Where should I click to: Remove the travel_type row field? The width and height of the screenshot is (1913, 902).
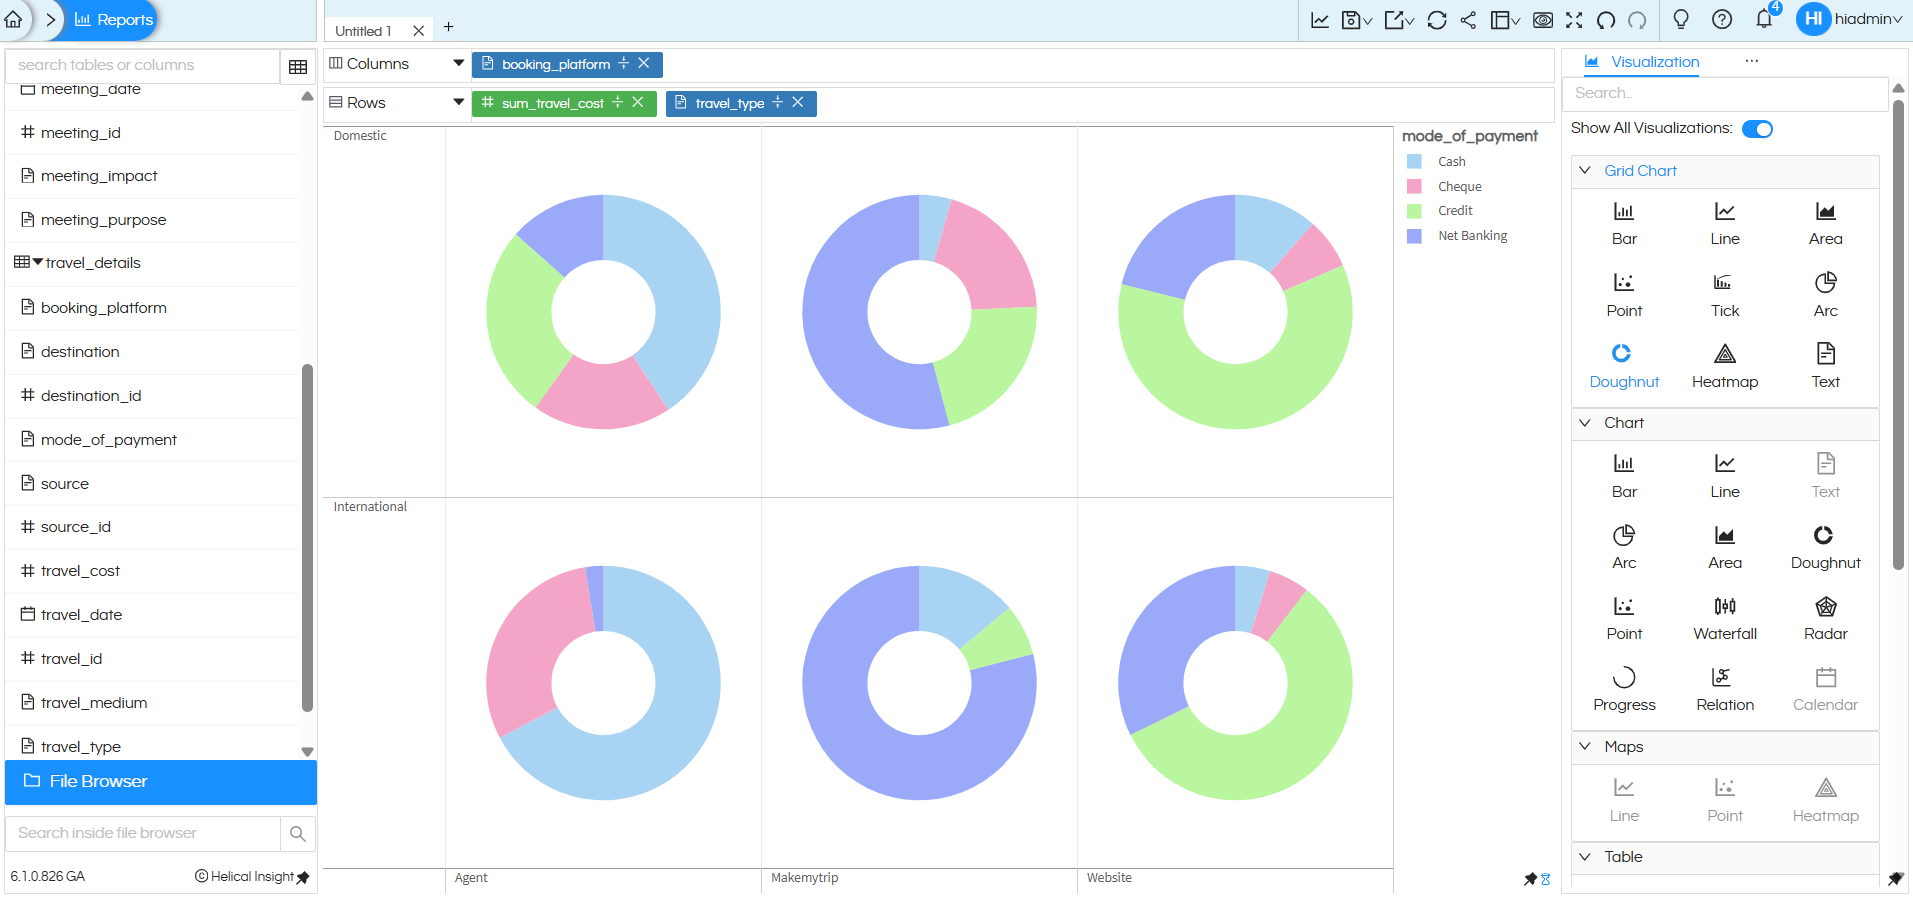[797, 102]
